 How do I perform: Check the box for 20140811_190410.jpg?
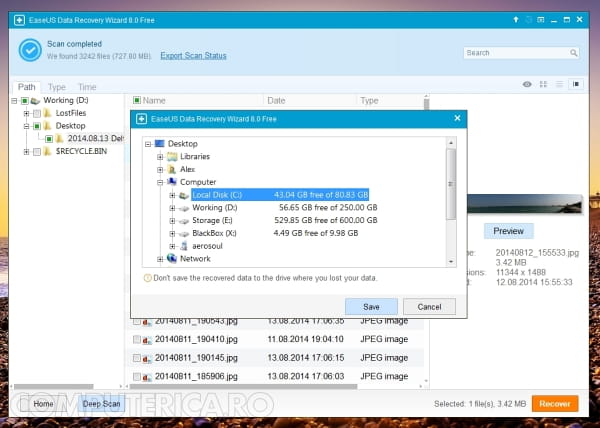point(137,339)
